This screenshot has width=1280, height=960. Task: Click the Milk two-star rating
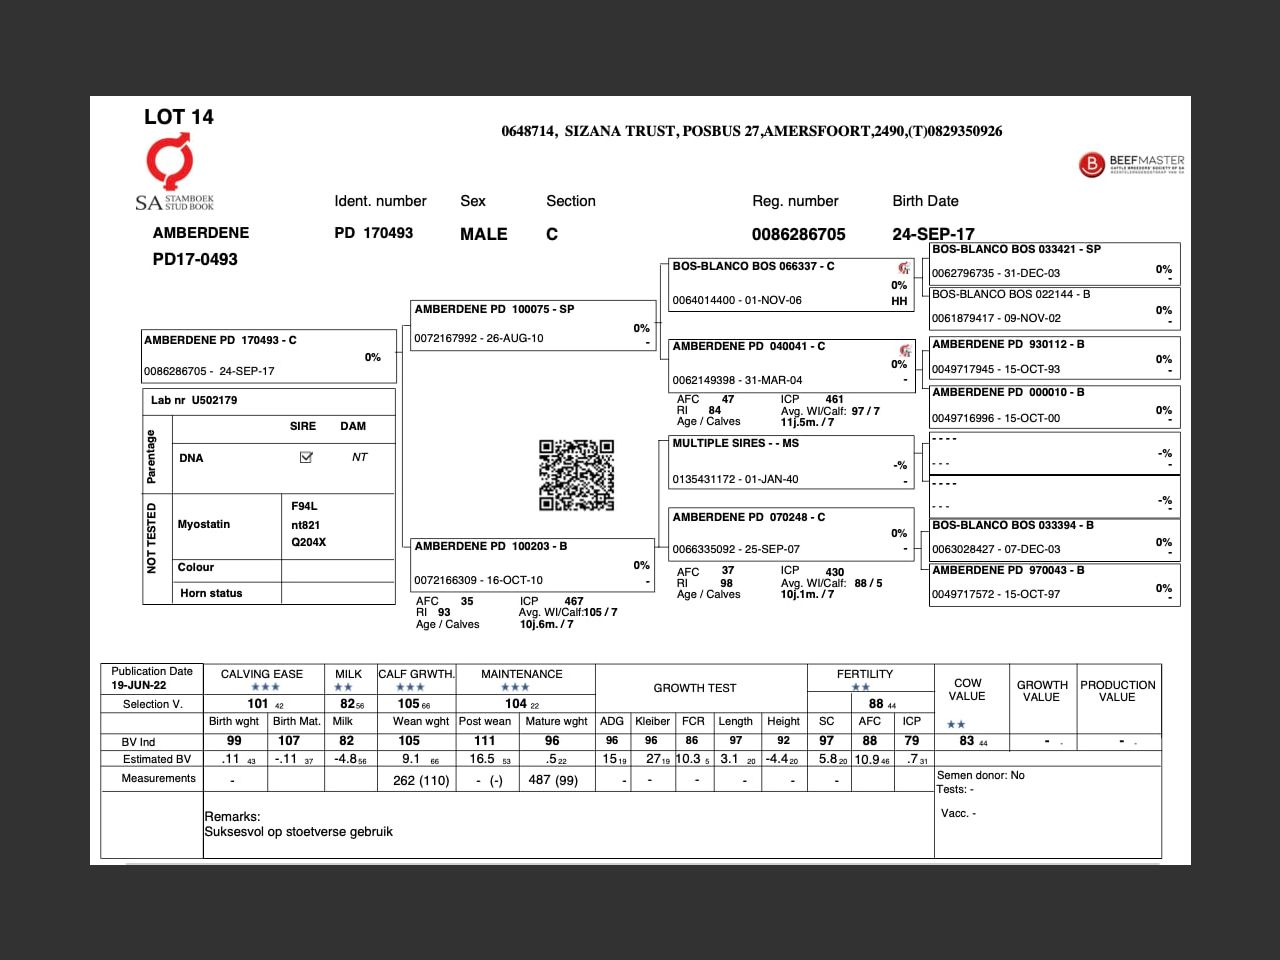pos(343,687)
